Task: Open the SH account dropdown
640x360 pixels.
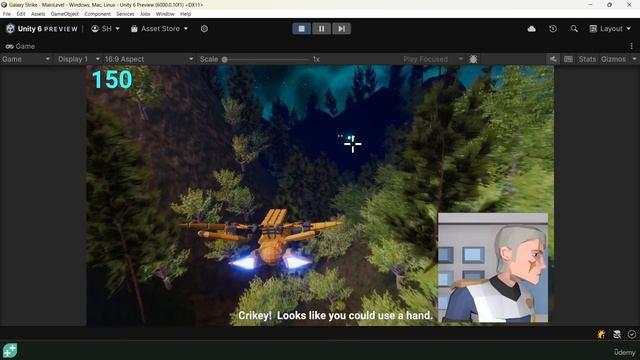Action: 105,29
